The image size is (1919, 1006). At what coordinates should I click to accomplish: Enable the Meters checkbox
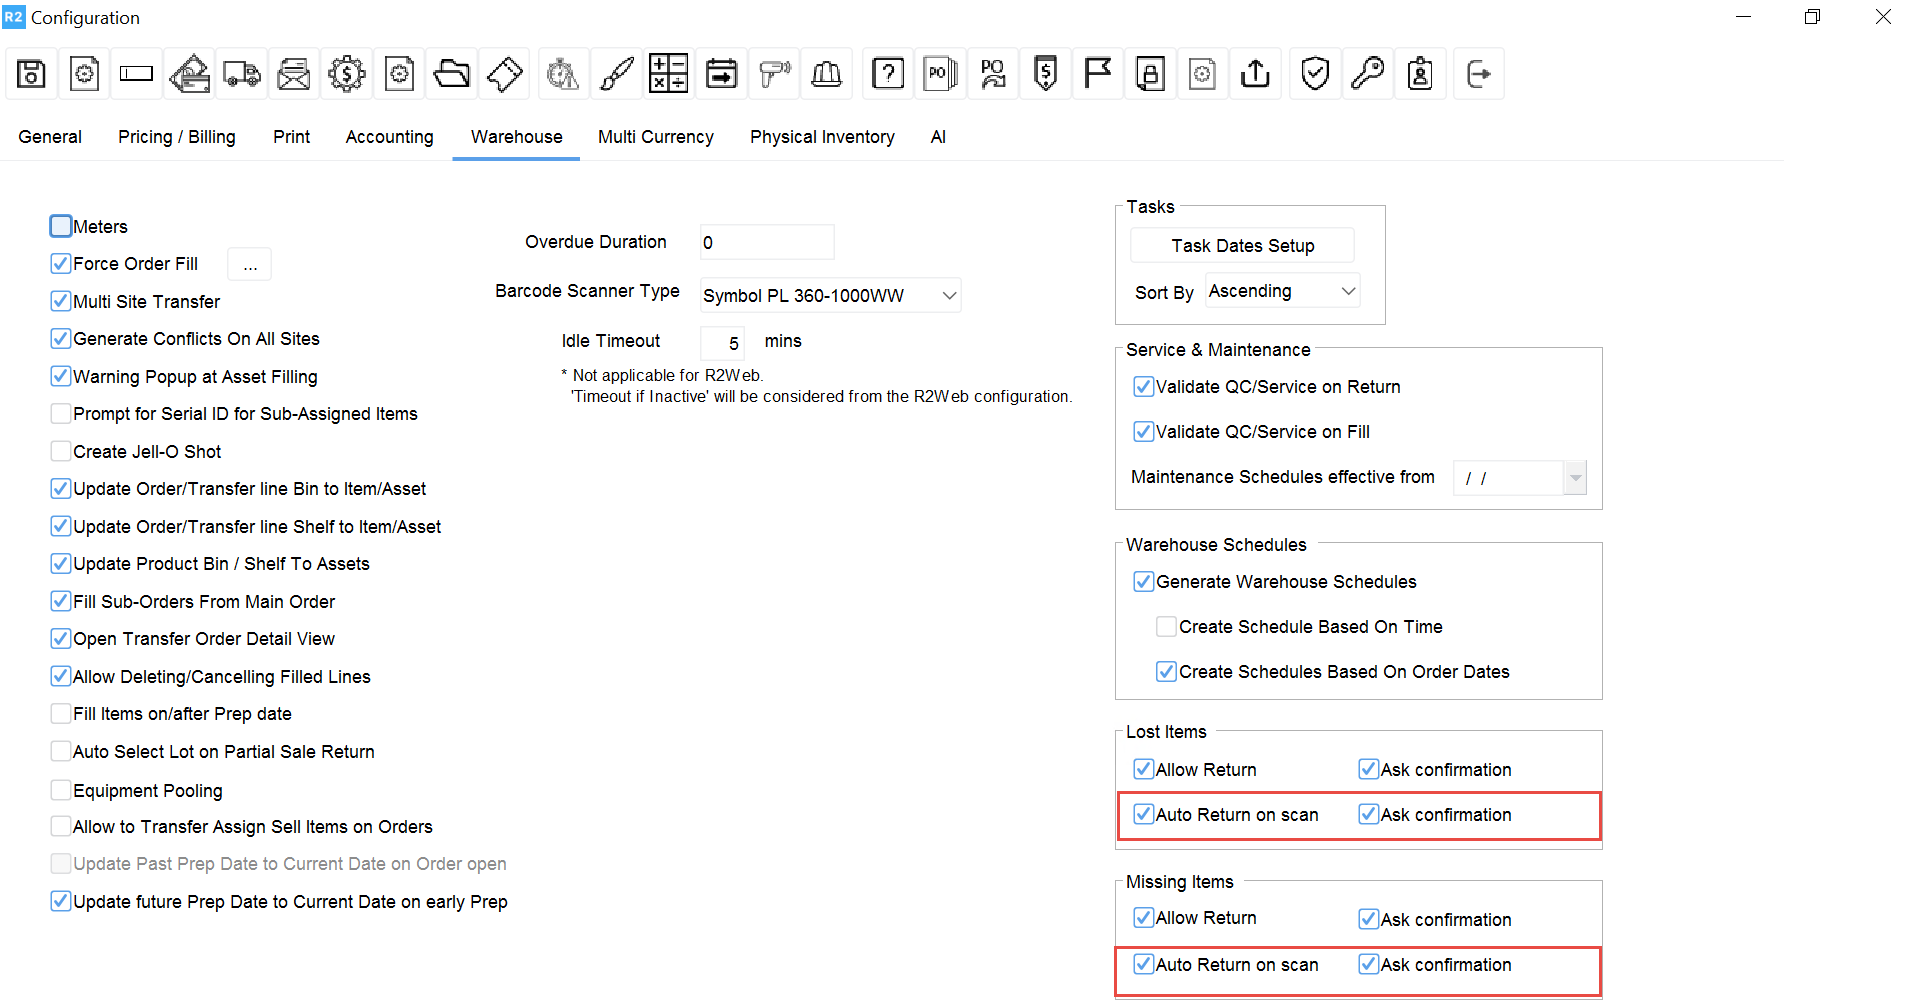tap(61, 227)
